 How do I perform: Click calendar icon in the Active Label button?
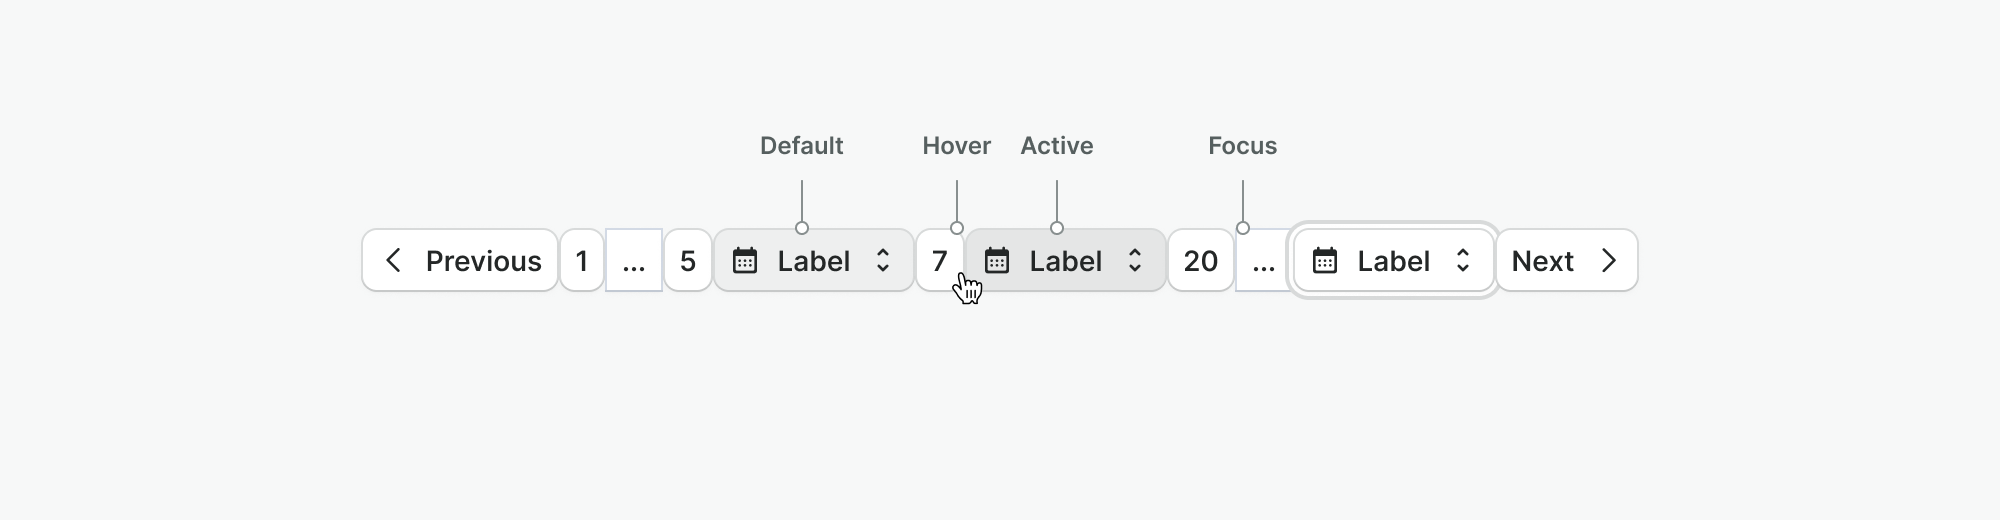click(997, 261)
